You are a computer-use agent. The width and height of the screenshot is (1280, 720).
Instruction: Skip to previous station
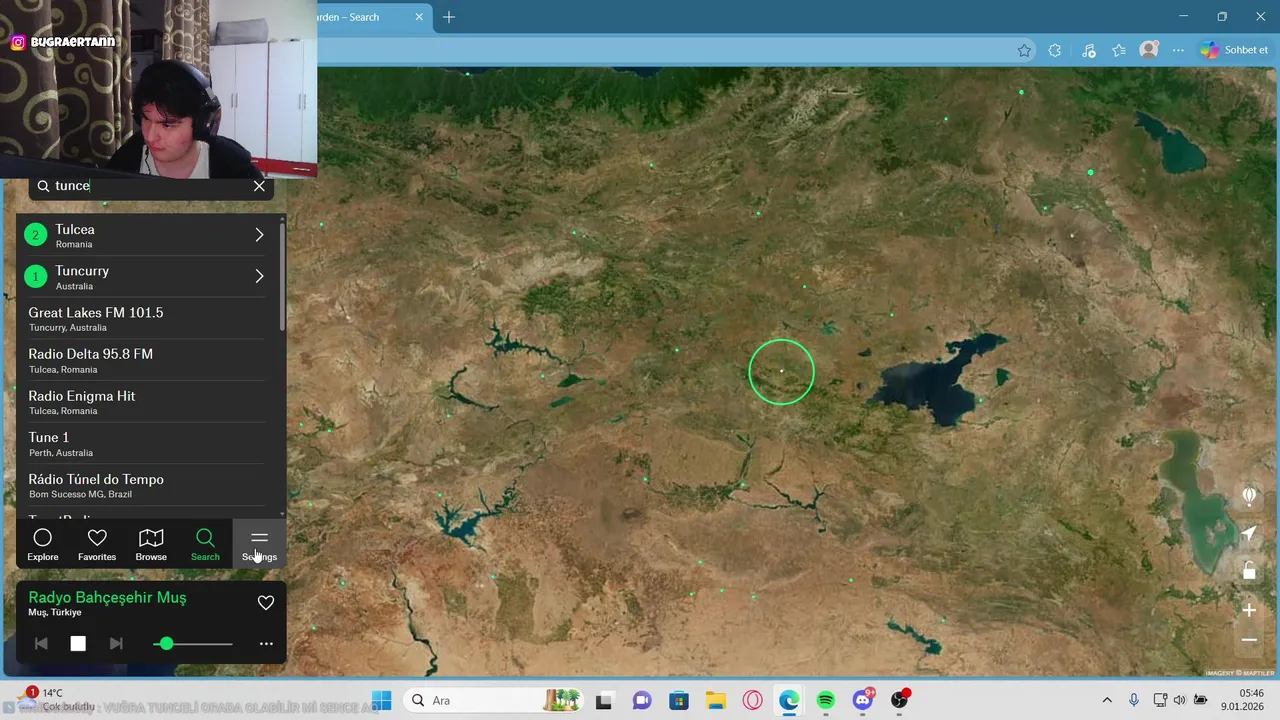click(41, 644)
